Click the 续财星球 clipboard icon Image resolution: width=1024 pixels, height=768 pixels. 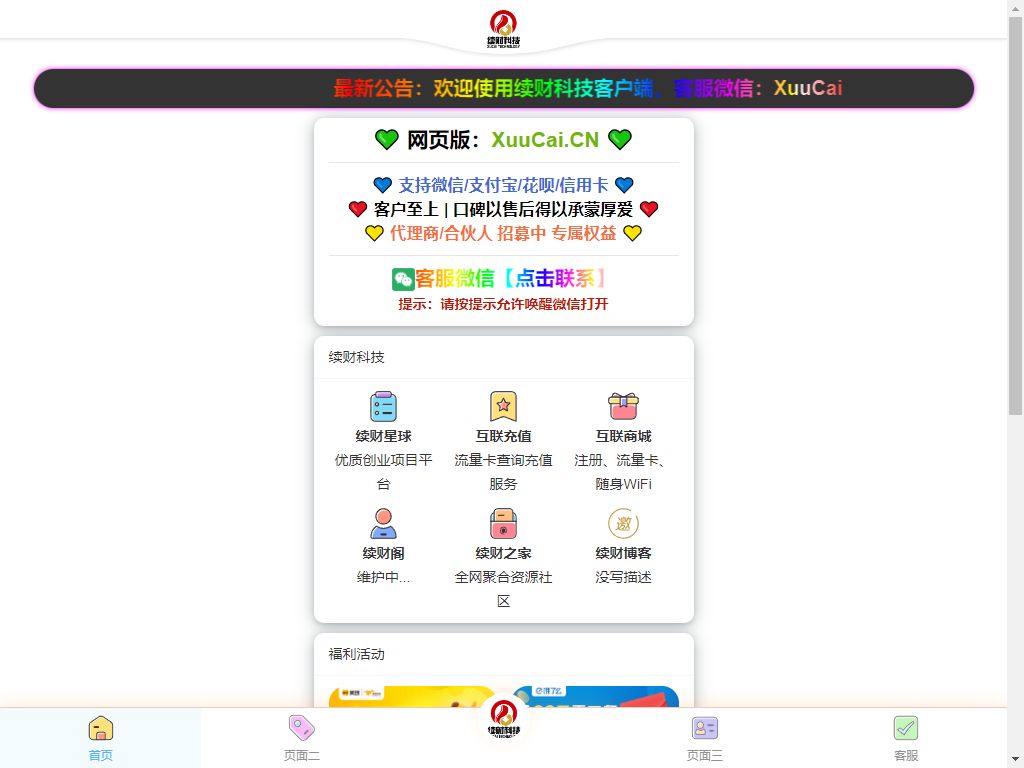[383, 406]
